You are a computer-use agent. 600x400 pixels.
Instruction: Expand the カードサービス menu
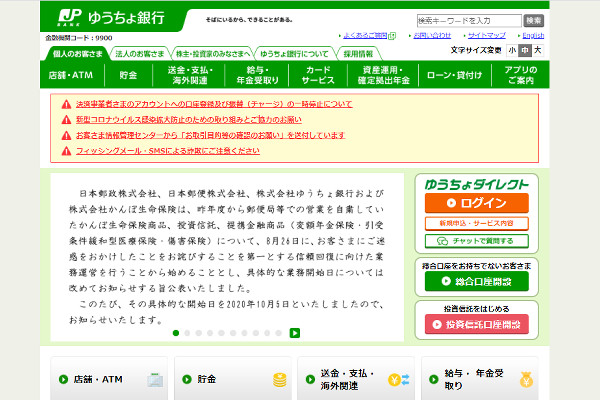[318, 73]
